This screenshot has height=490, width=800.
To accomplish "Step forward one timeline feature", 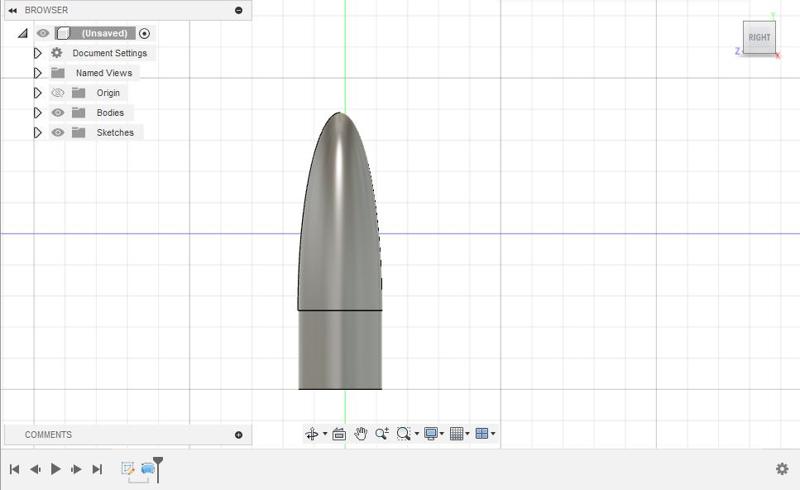I will click(76, 469).
